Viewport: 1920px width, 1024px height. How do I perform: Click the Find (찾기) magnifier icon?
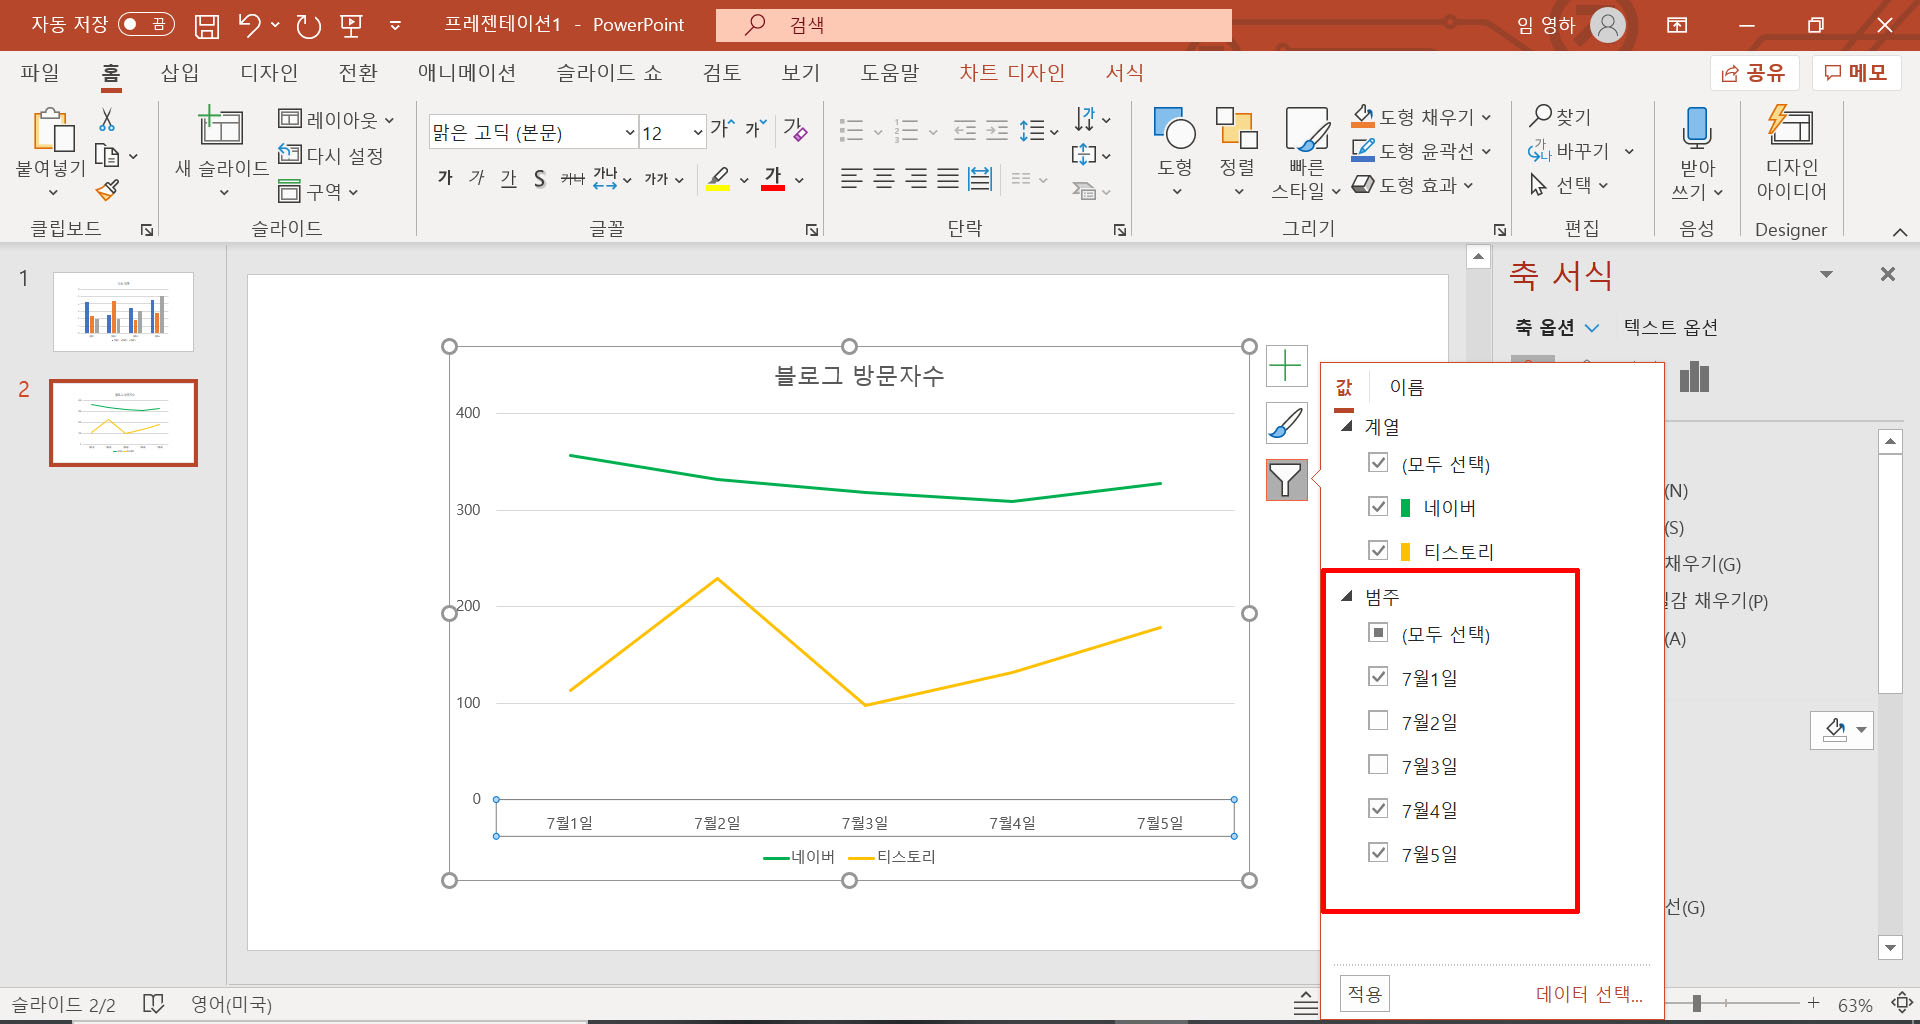coord(1541,117)
